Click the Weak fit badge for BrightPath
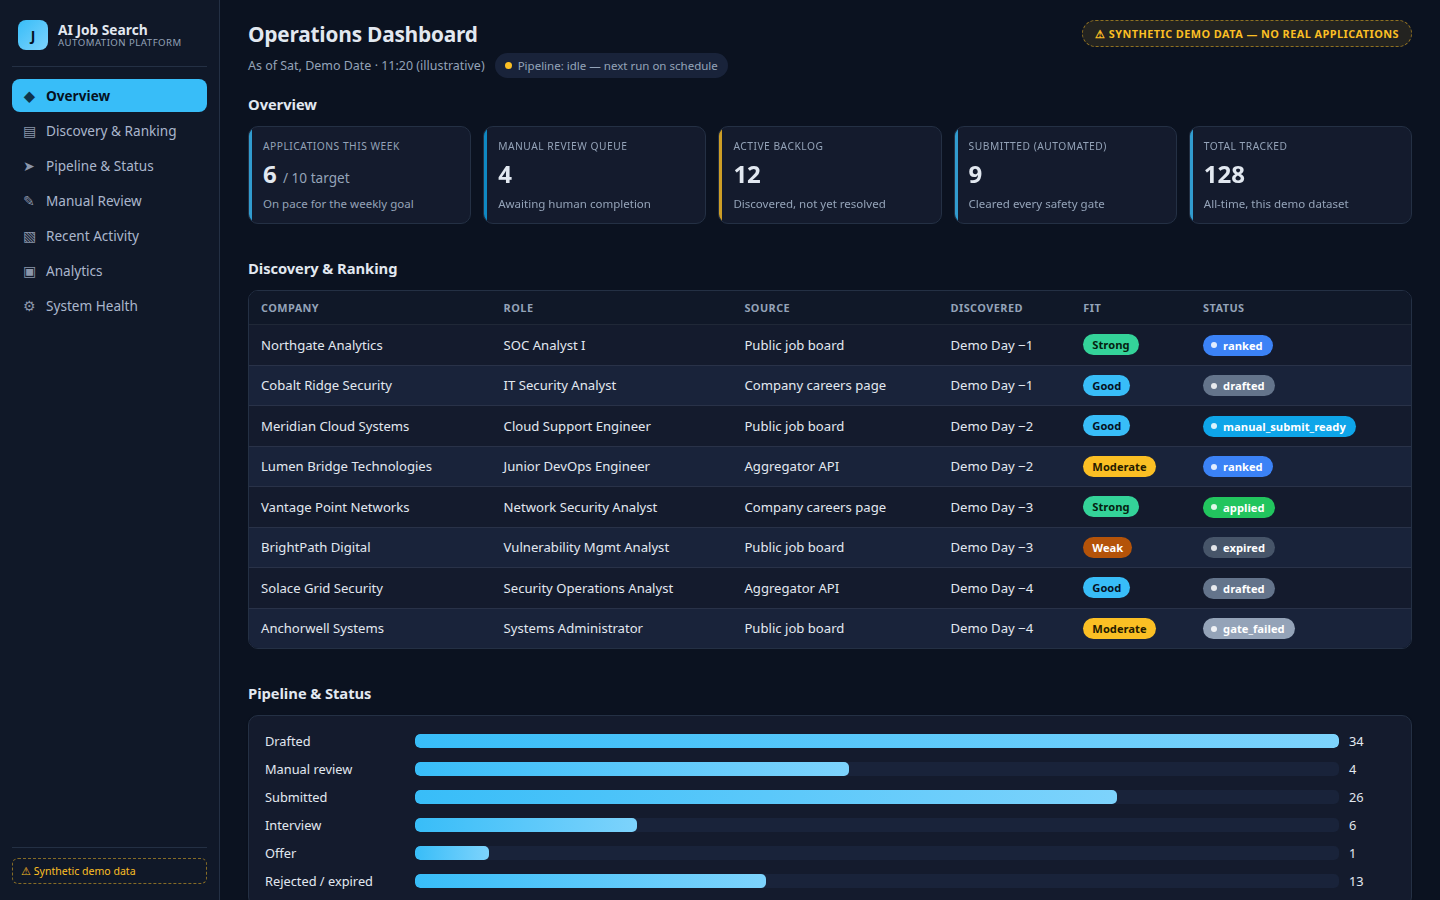This screenshot has width=1440, height=900. click(x=1107, y=548)
